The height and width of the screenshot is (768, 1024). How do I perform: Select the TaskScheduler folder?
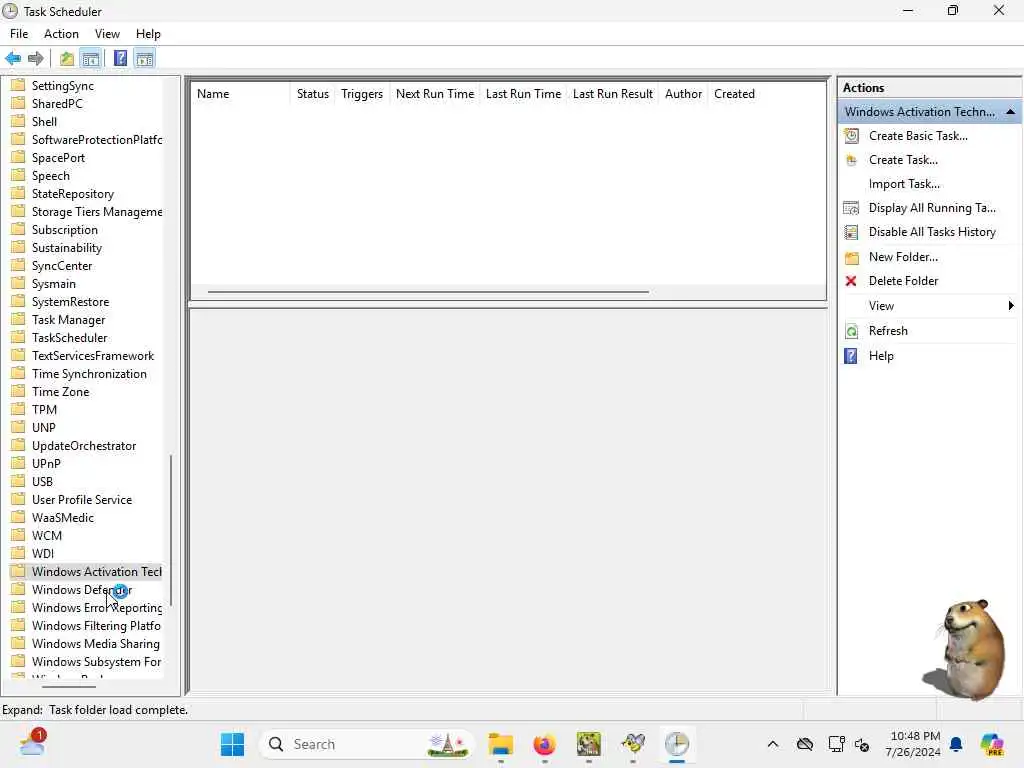pos(69,338)
